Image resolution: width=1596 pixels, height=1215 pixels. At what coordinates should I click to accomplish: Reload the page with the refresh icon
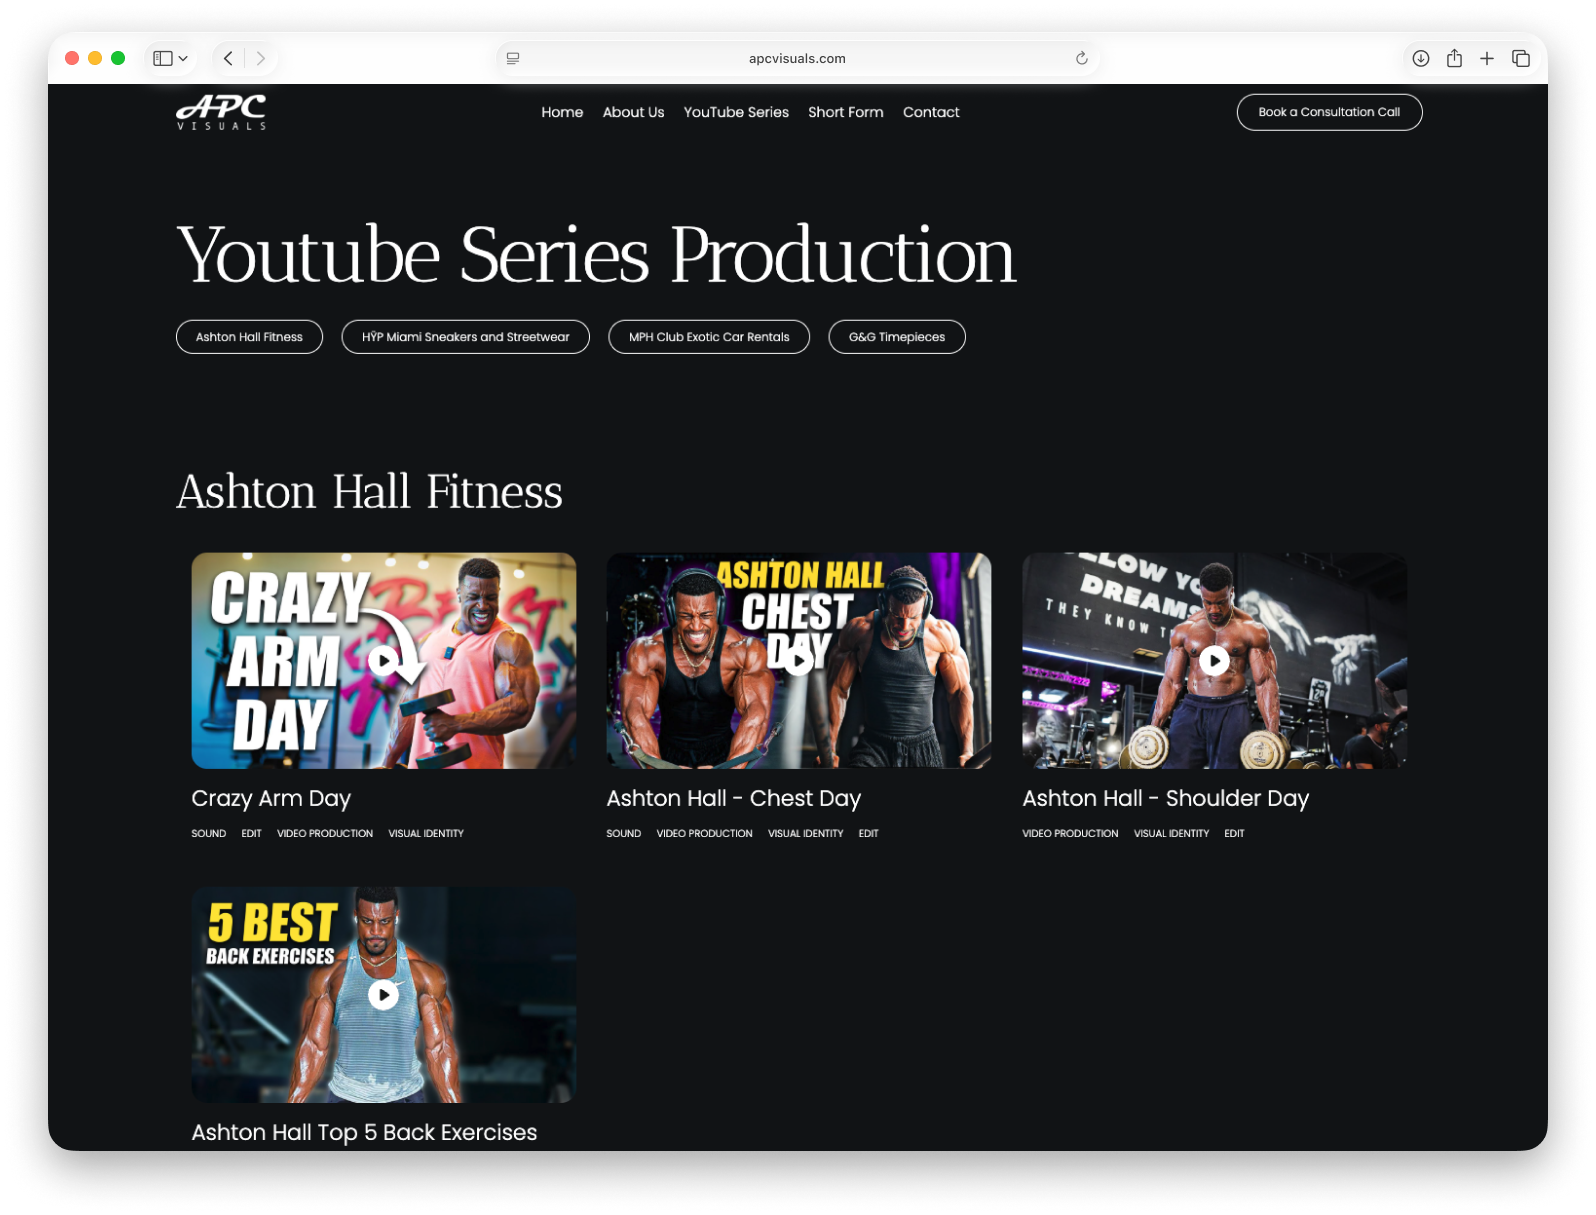click(x=1081, y=58)
